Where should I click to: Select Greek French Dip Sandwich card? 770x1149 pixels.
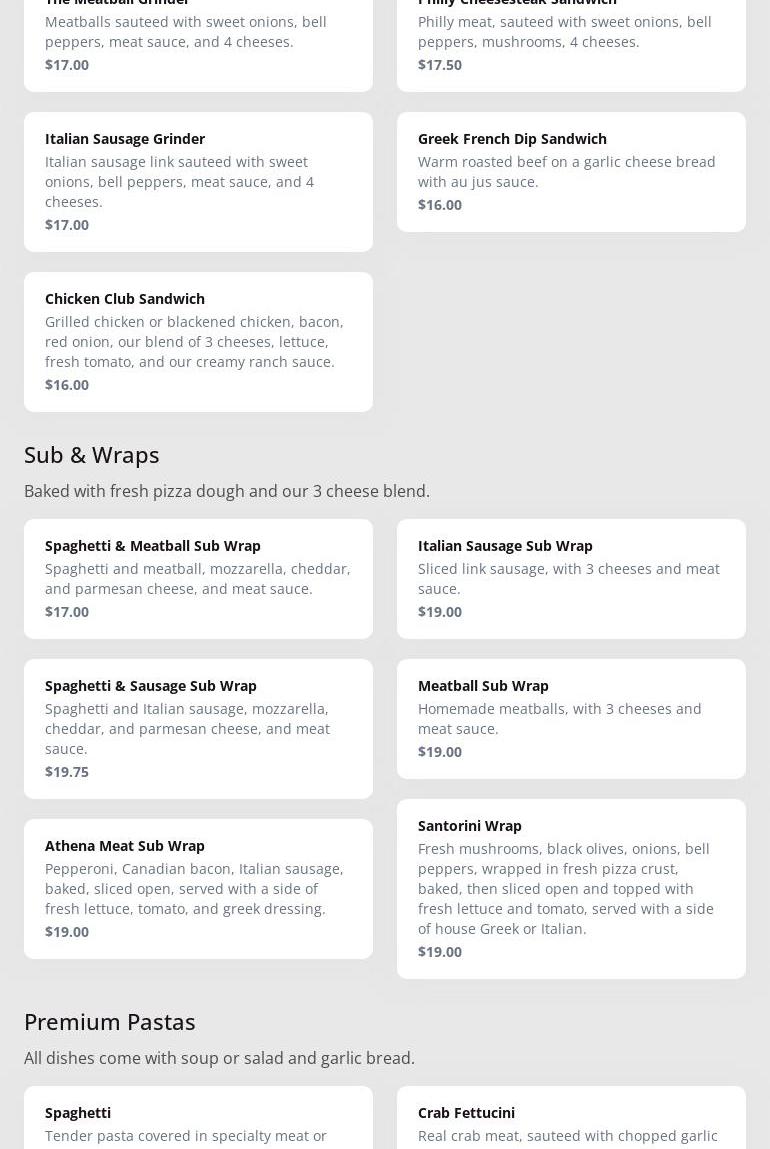[571, 171]
